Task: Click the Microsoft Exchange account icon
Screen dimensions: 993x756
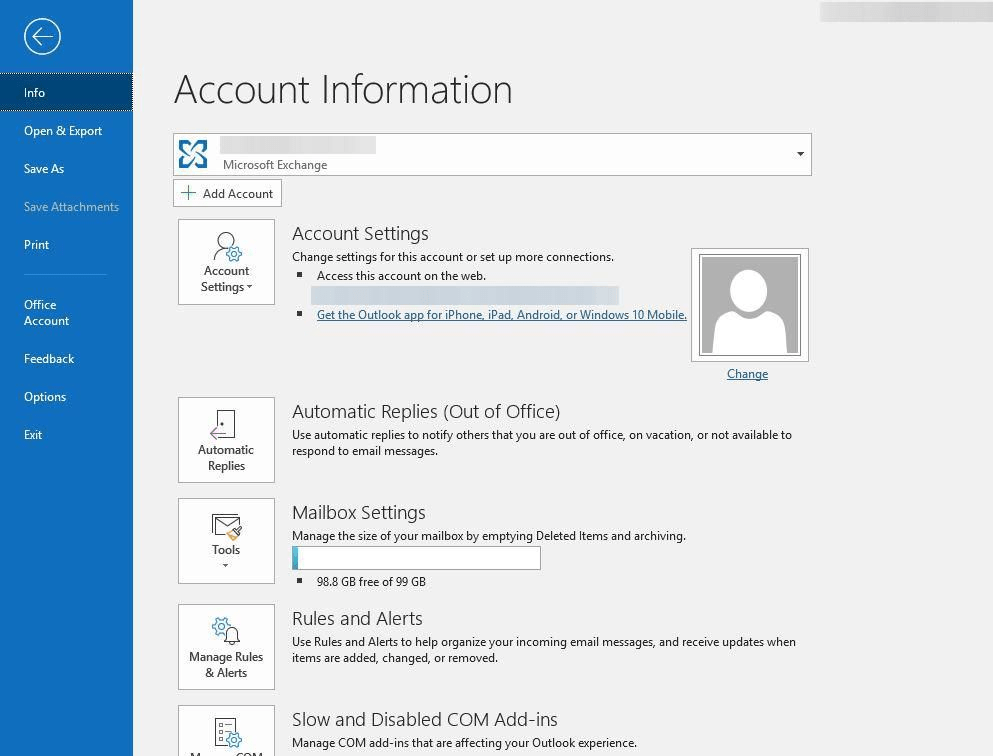Action: [x=195, y=154]
